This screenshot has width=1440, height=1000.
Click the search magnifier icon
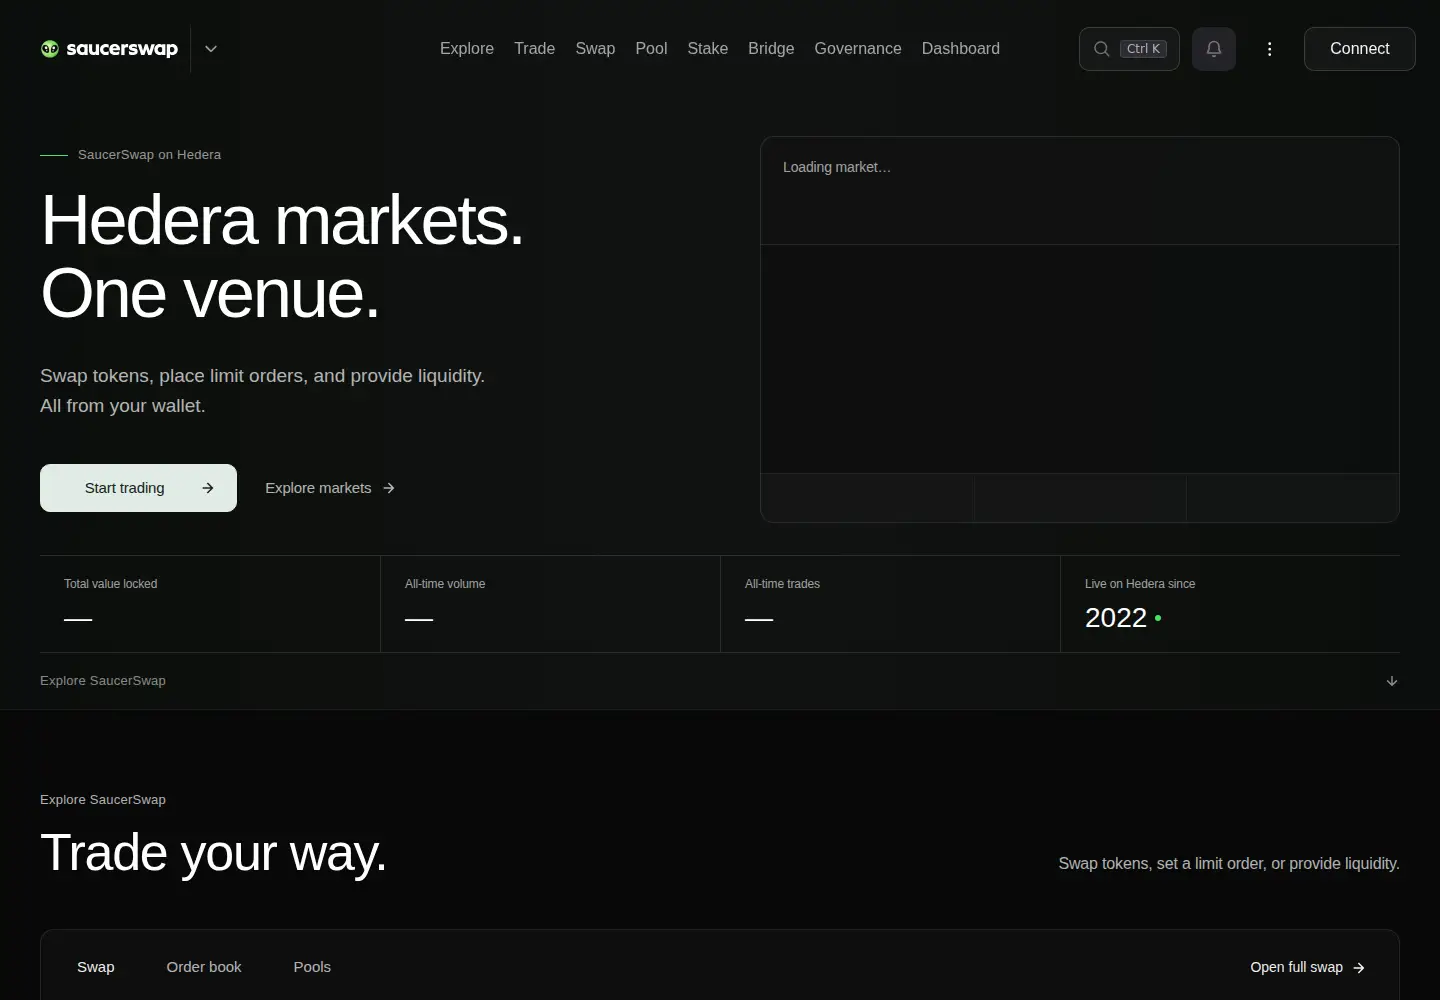click(1101, 49)
